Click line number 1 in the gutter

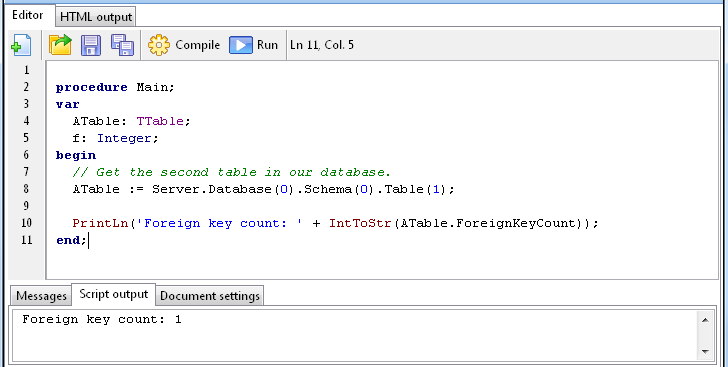click(26, 70)
